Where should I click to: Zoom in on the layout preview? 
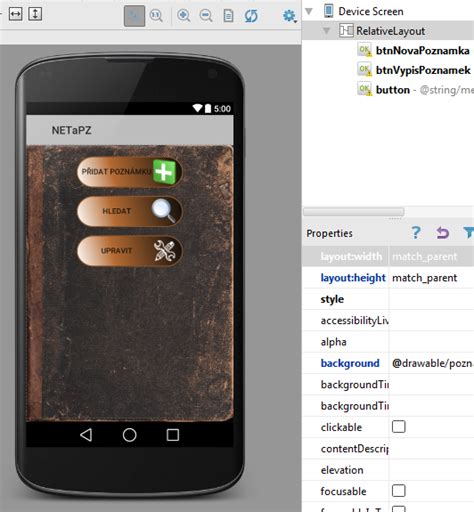tap(184, 16)
